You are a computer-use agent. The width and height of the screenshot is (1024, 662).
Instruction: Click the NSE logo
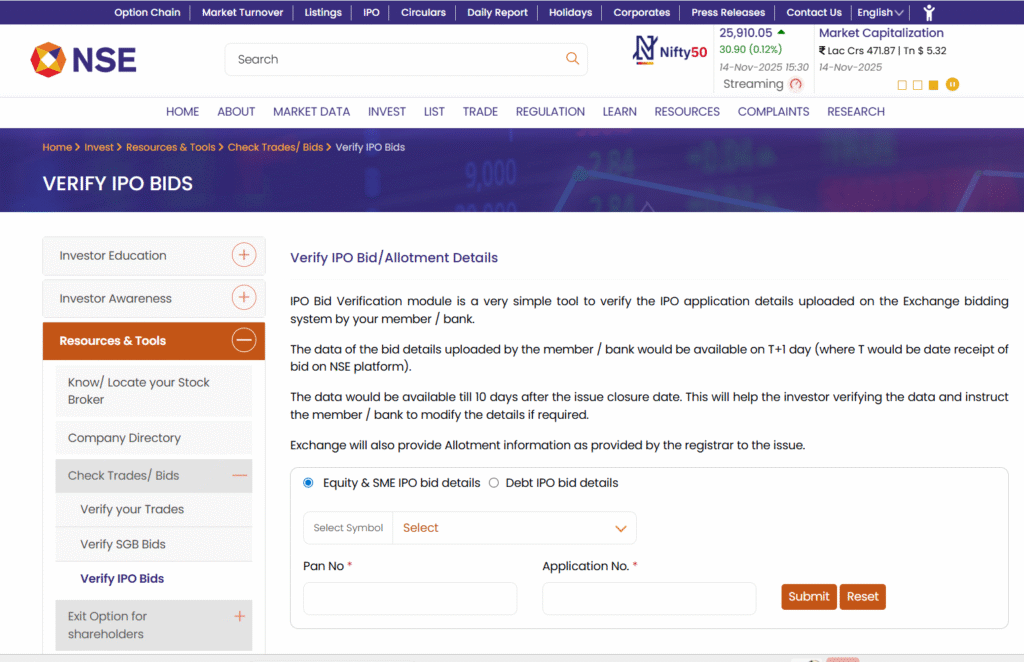pos(83,59)
